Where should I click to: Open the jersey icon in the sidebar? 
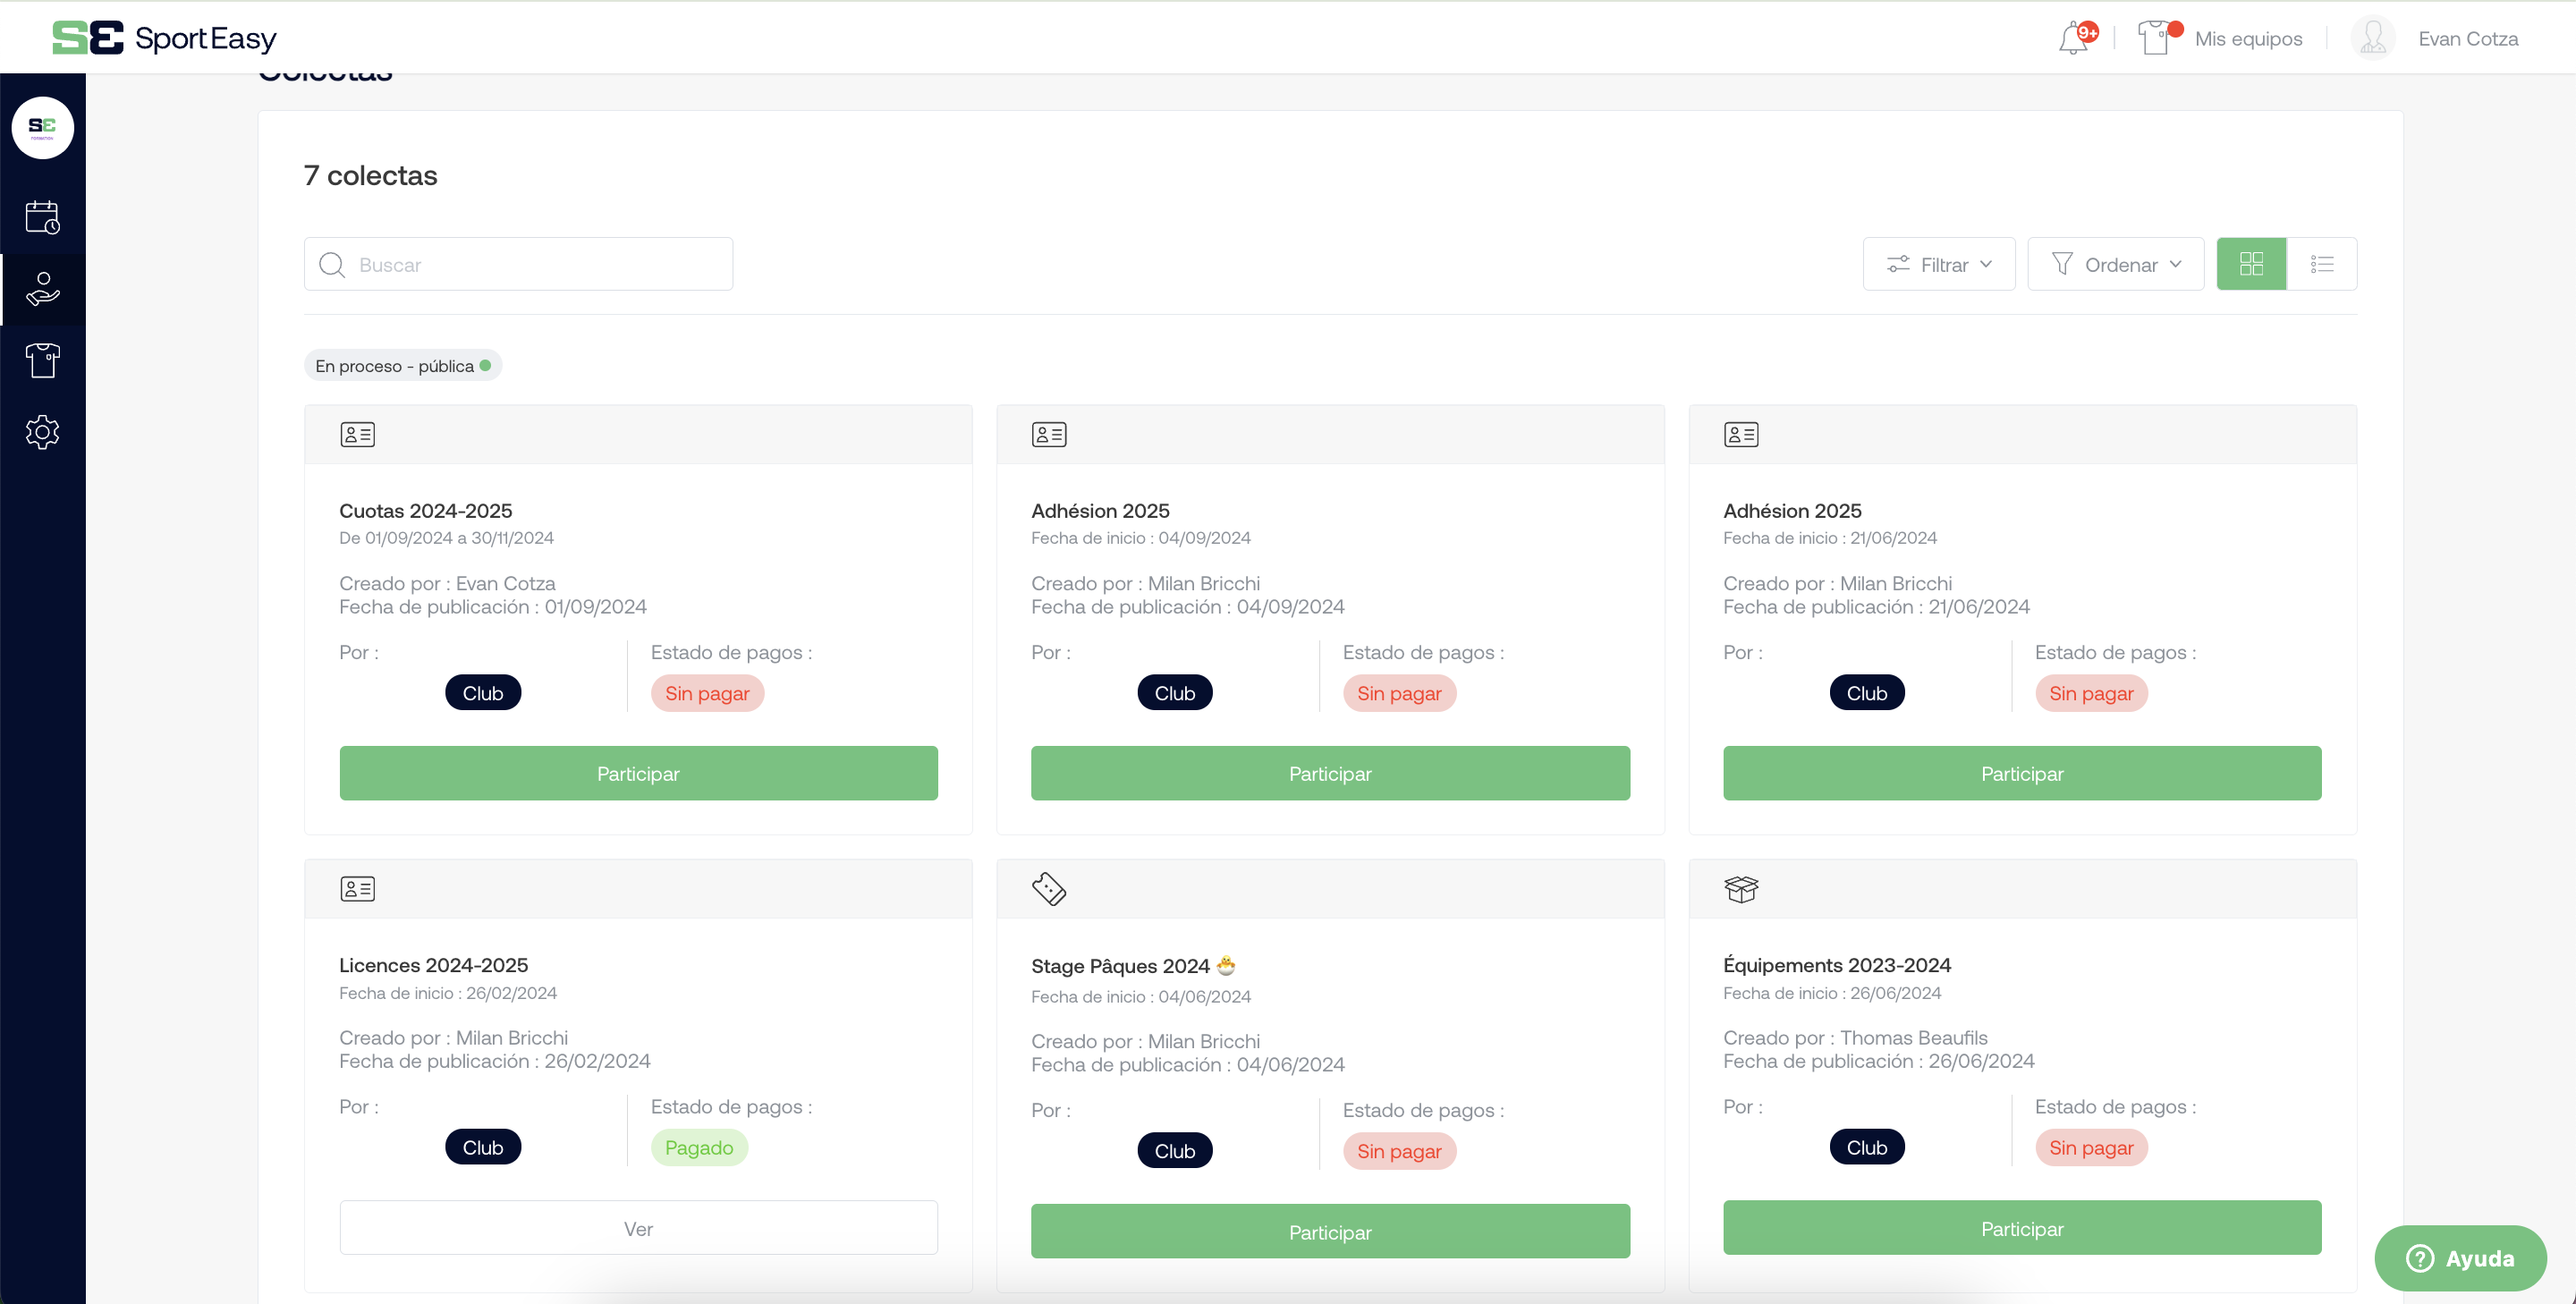point(42,360)
